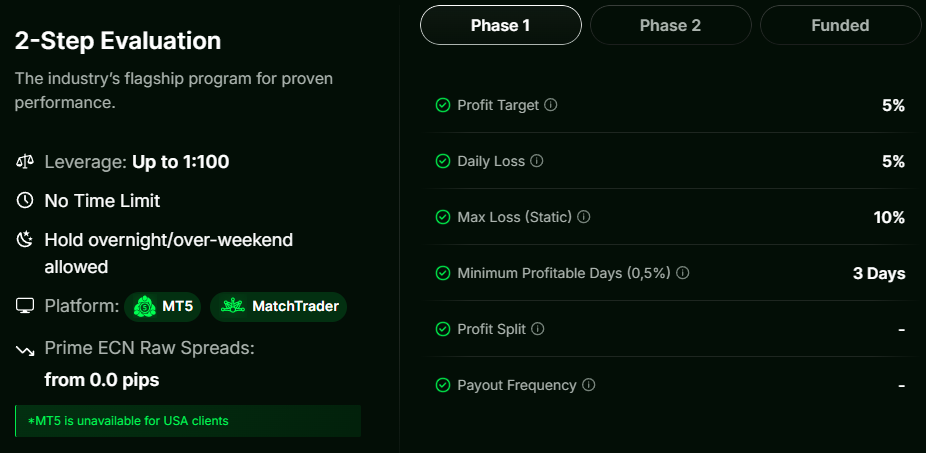
Task: Click the info icon beside Profit Target
Action: tap(551, 105)
